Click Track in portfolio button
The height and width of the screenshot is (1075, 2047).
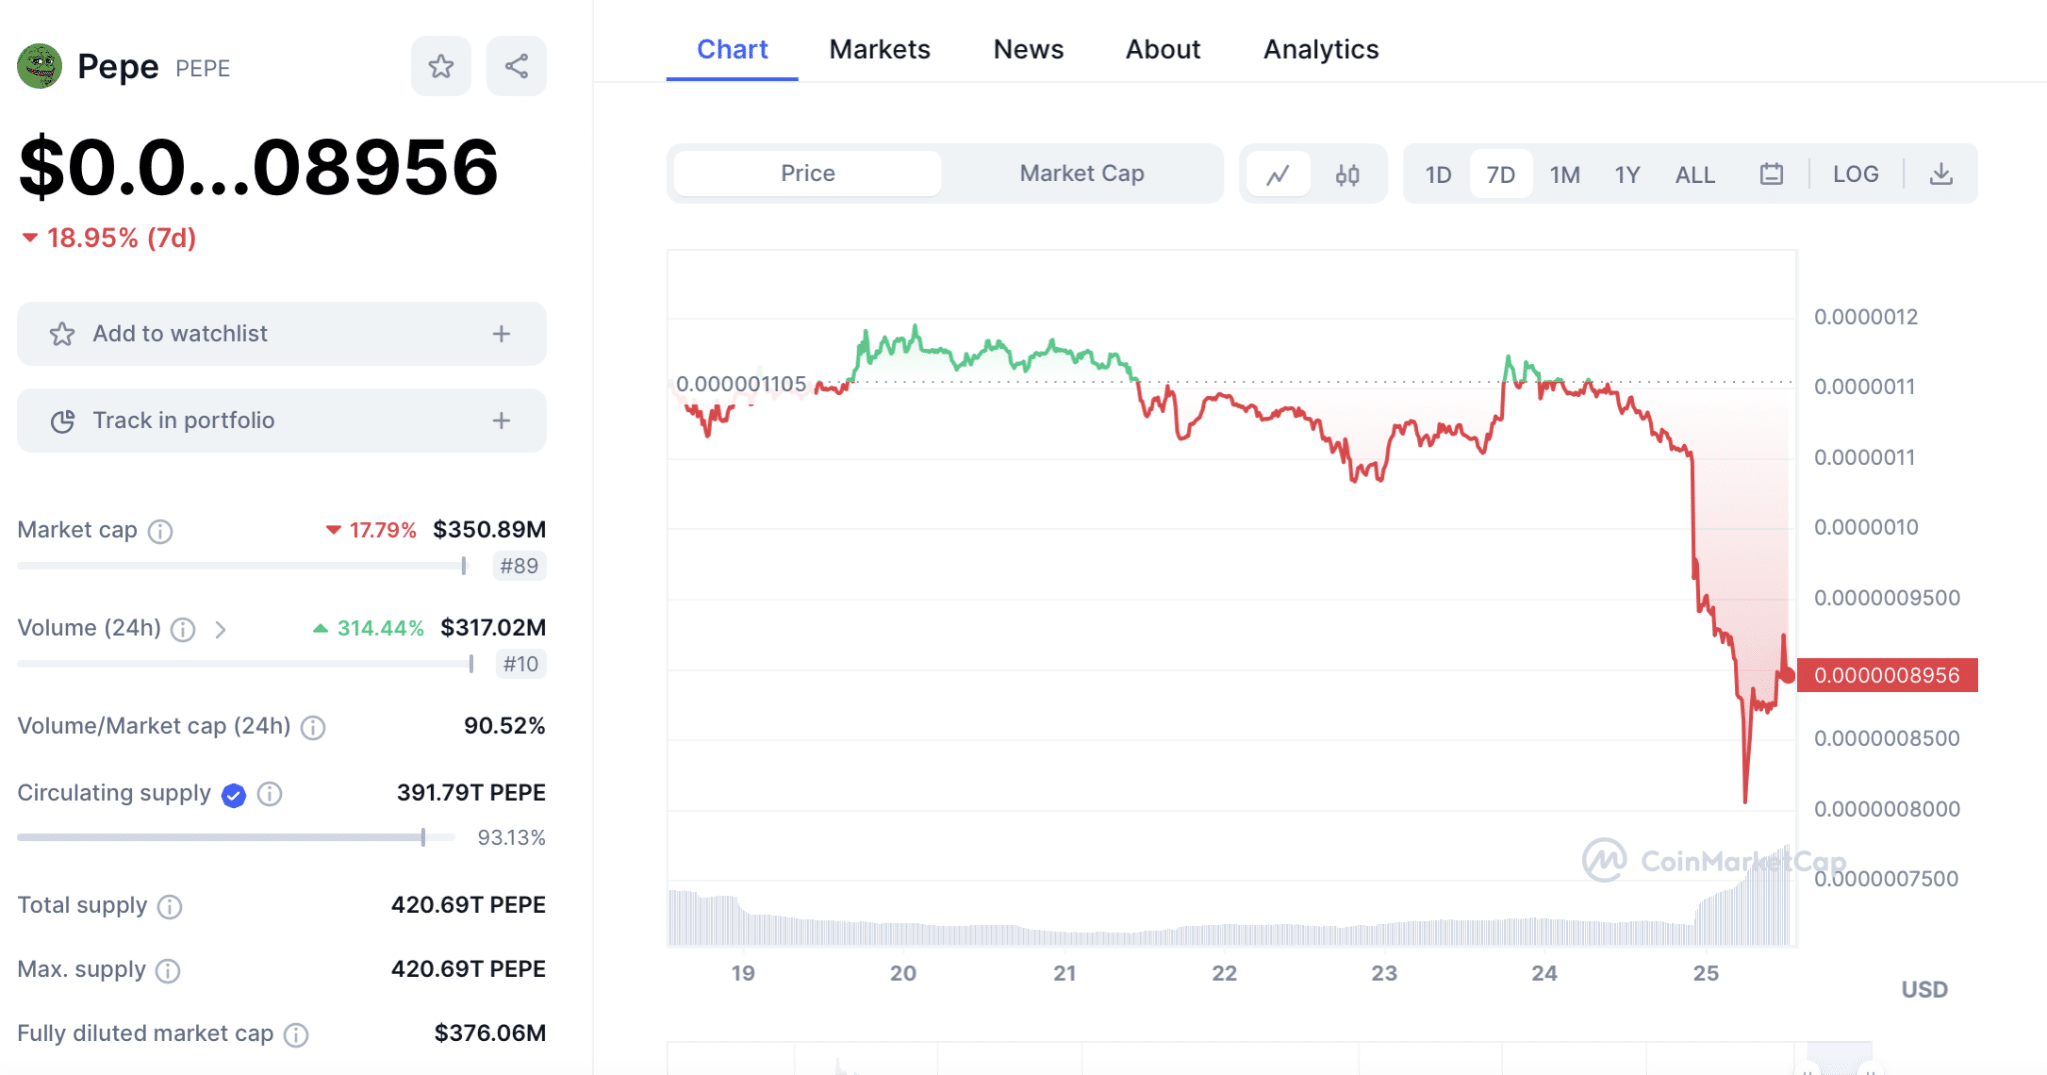point(282,421)
